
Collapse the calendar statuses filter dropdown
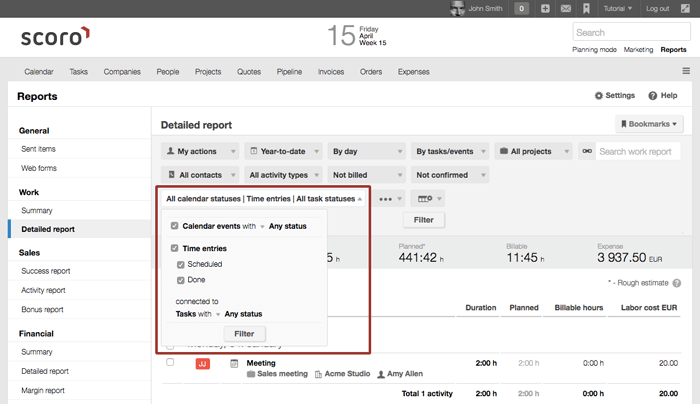(264, 199)
